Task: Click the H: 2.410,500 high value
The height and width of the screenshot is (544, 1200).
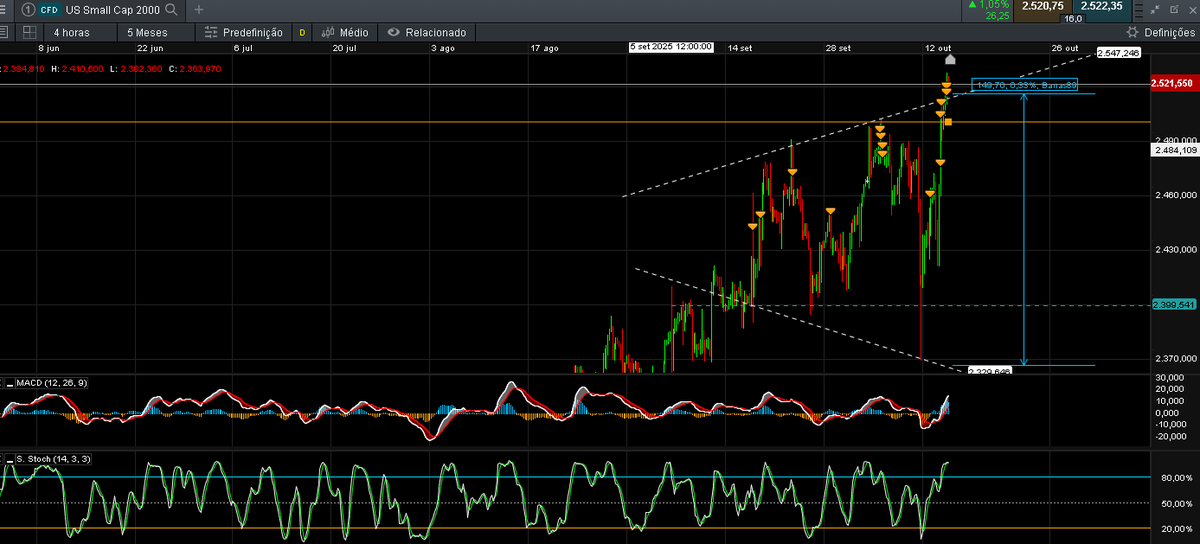Action: tap(79, 69)
